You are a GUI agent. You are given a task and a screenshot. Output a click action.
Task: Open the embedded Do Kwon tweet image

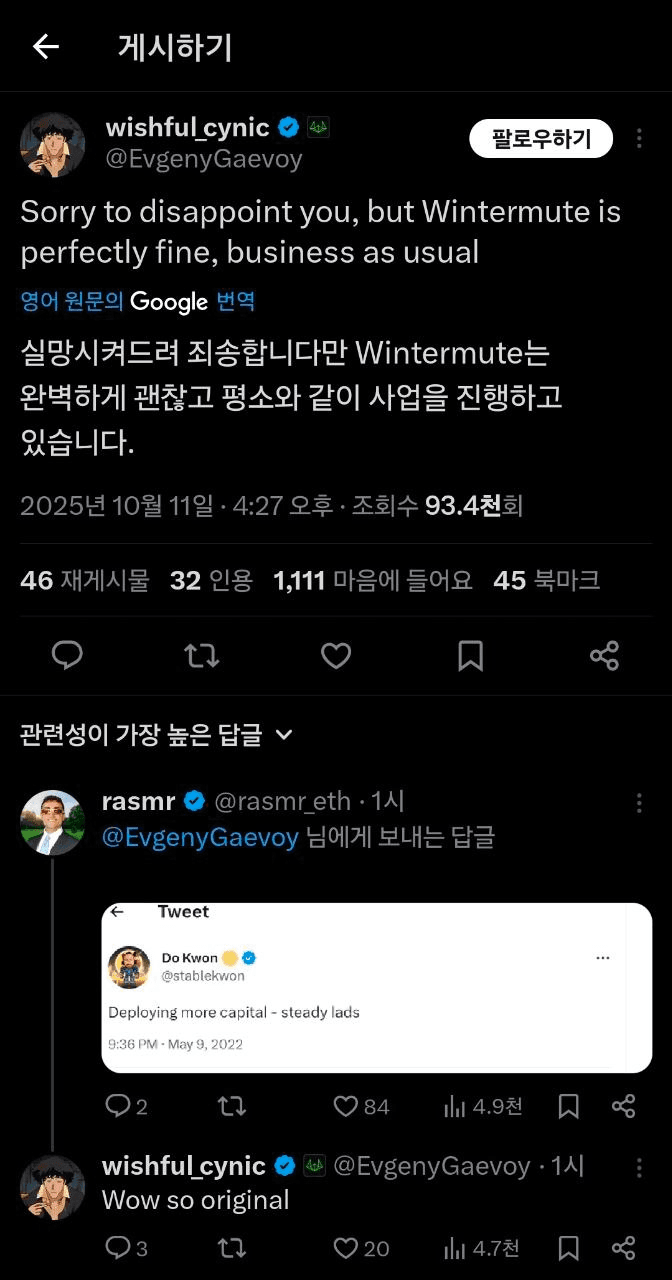376,987
